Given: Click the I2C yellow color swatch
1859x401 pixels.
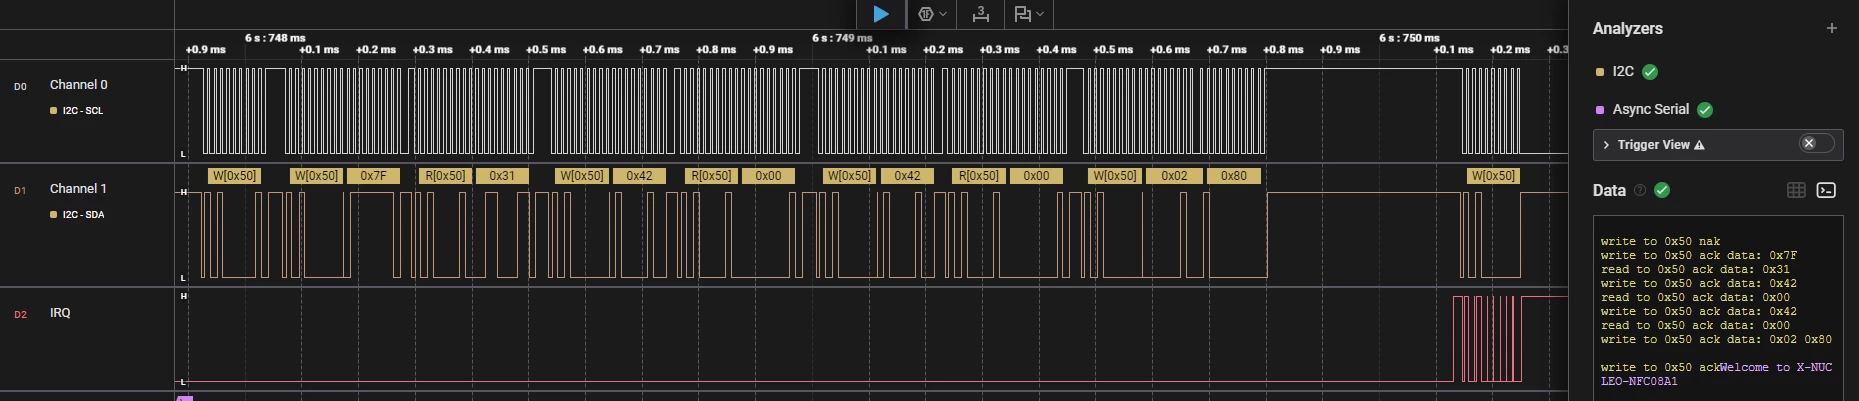Looking at the screenshot, I should pyautogui.click(x=1600, y=72).
